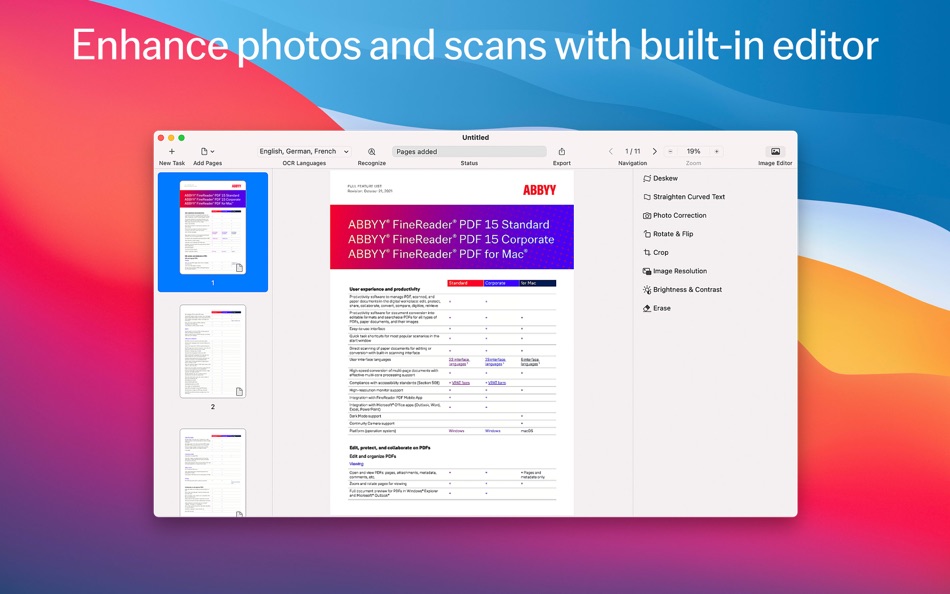Toggle the Image Editor panel

(x=775, y=152)
